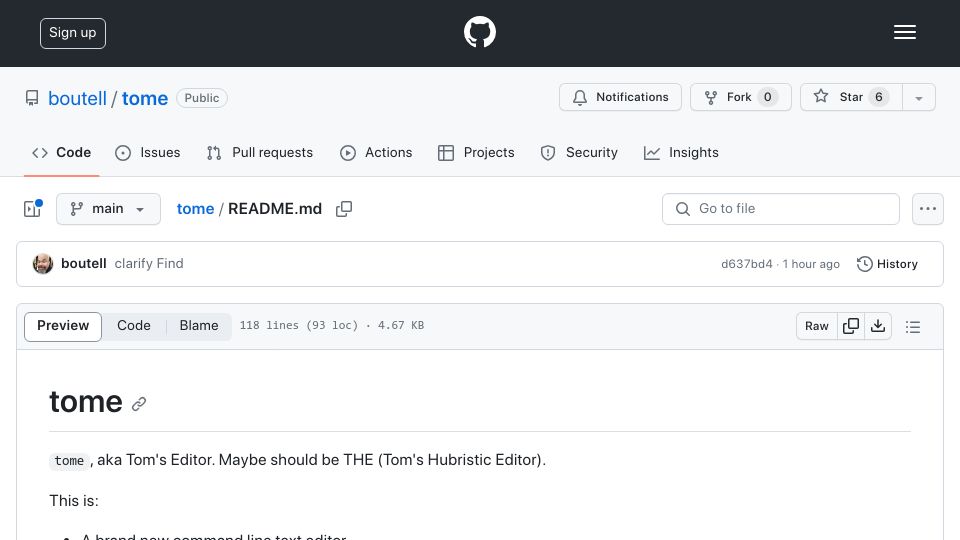Screen dimensions: 960x540
Task: Open the Issues tab
Action: point(148,152)
